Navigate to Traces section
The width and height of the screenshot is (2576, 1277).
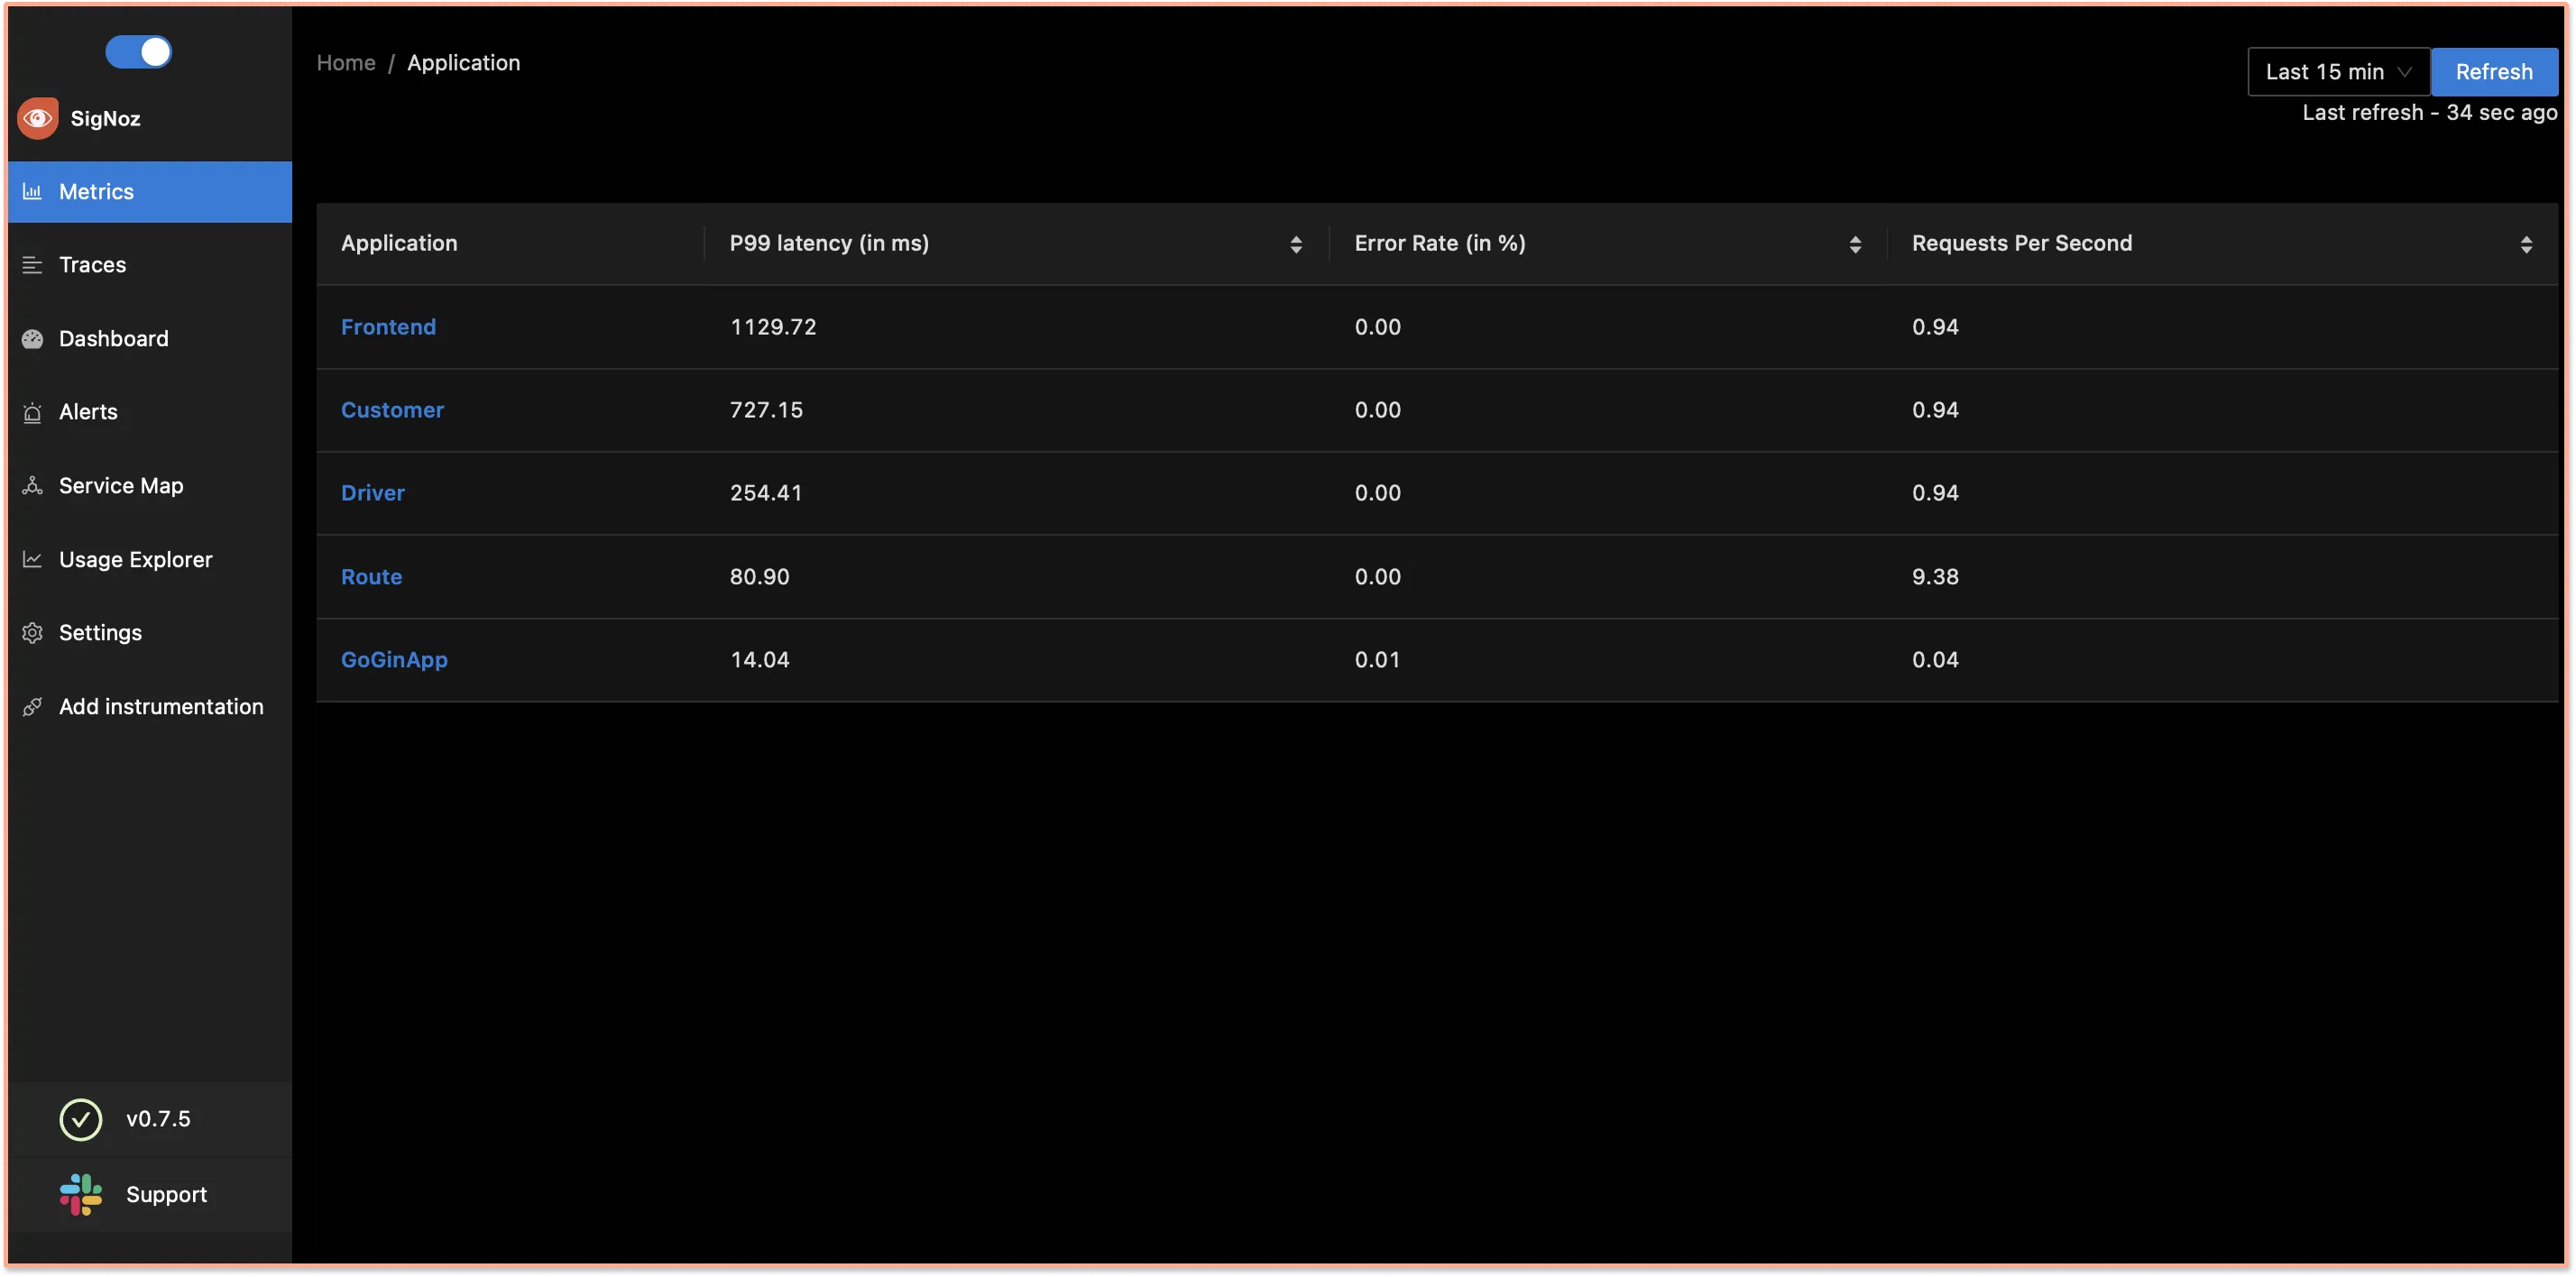92,263
